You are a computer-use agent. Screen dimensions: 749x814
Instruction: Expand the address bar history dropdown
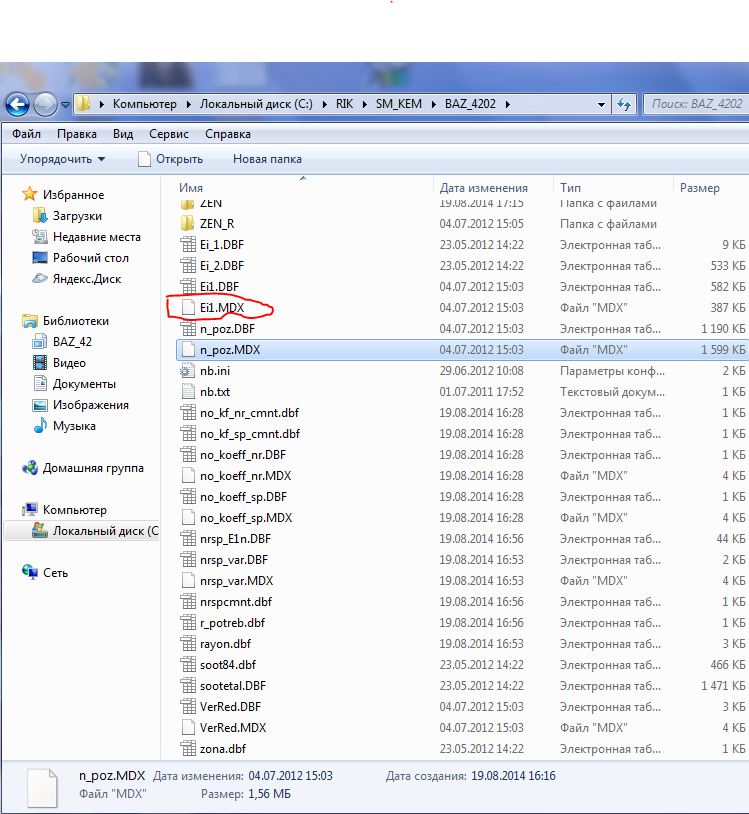pos(601,104)
